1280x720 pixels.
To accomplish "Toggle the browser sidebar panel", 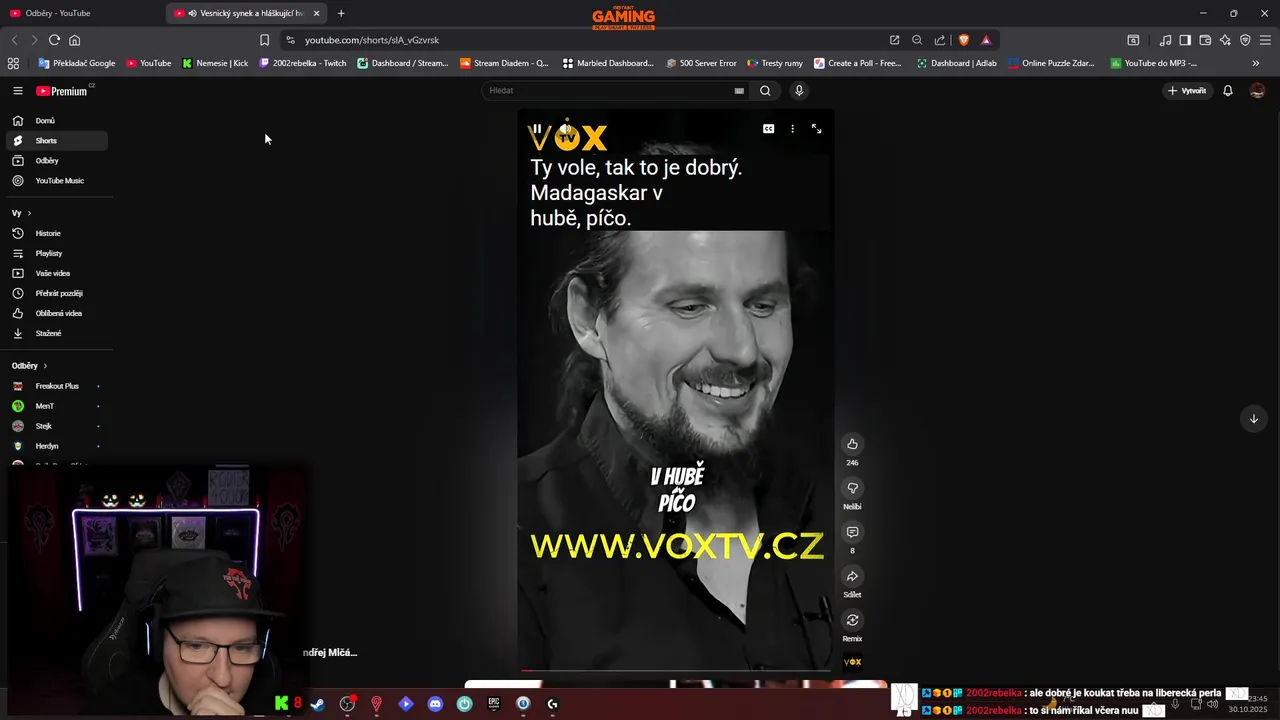I will click(x=1185, y=40).
